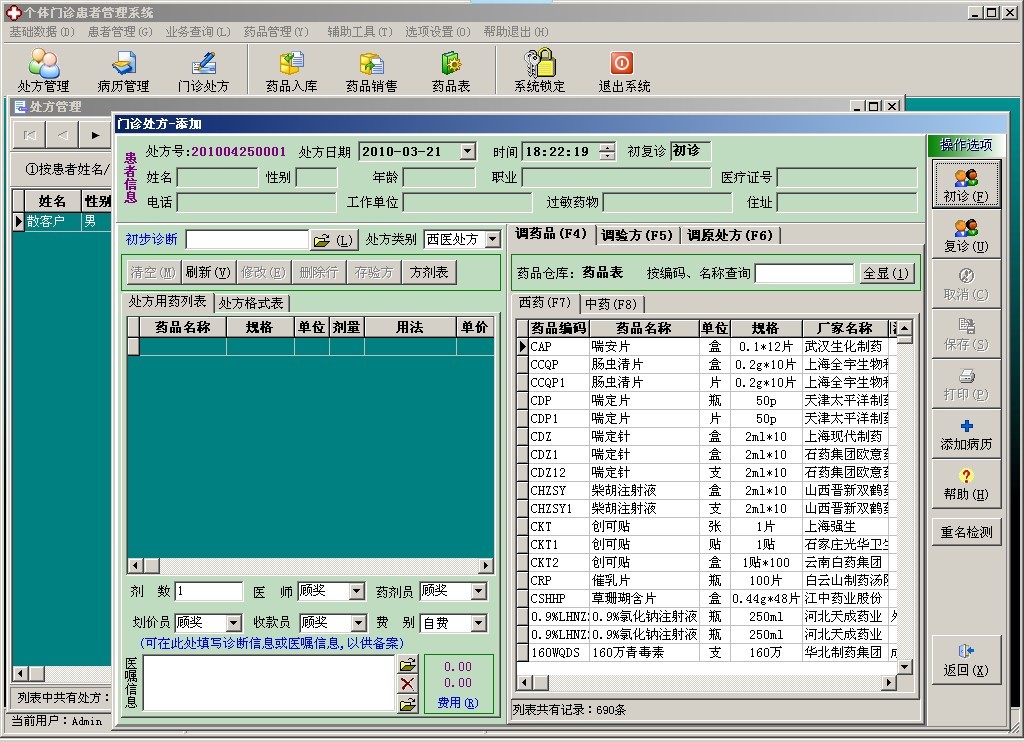Click the 药品销售 toolbar icon
Screen dimensions: 1024x742
tap(371, 70)
